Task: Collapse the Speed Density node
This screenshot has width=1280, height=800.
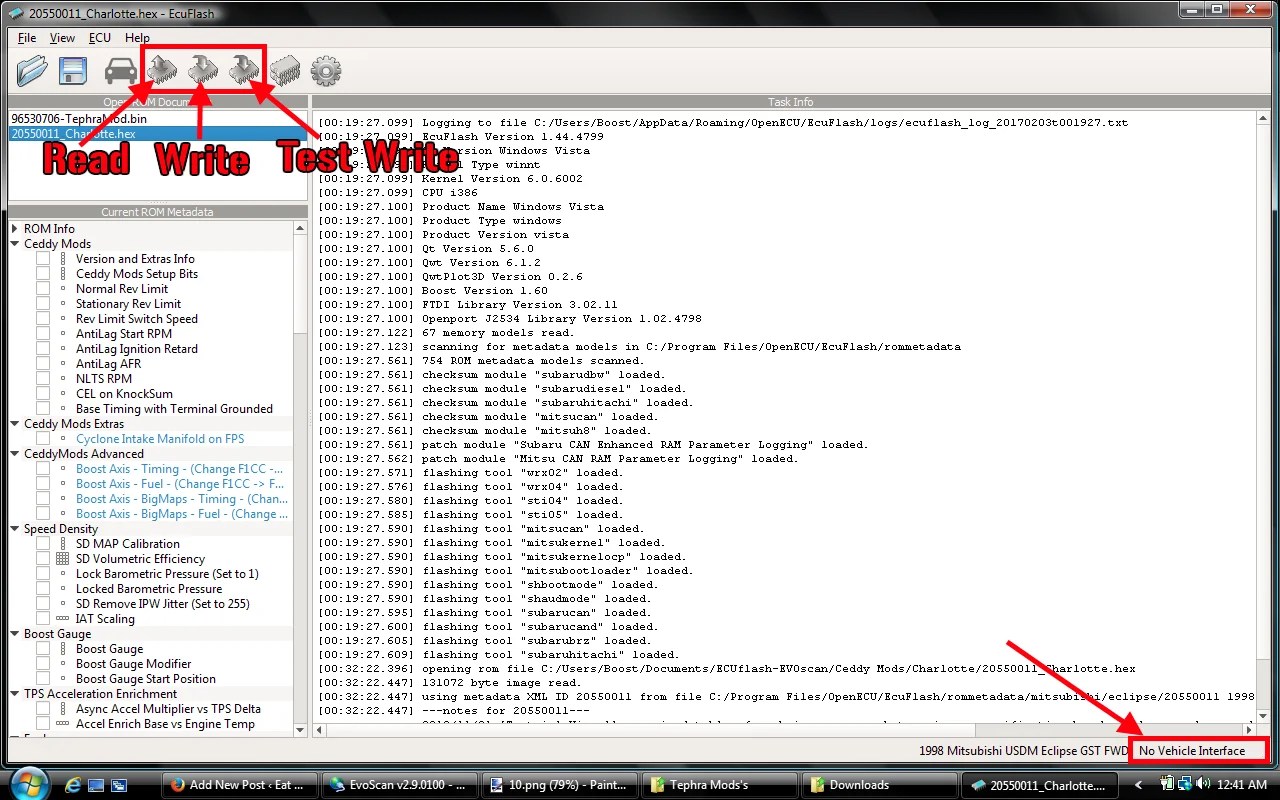Action: (15, 528)
